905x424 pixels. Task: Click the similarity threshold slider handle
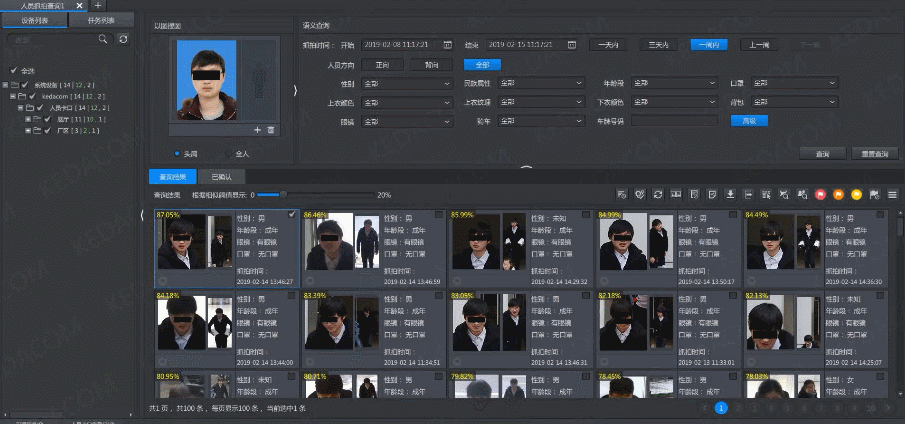click(x=283, y=195)
